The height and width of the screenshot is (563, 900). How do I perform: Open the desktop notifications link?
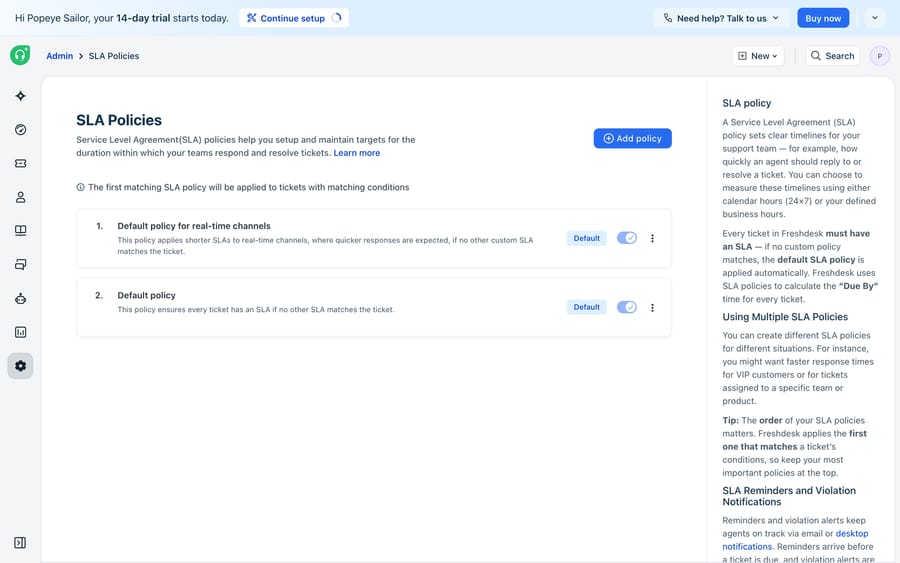(795, 540)
